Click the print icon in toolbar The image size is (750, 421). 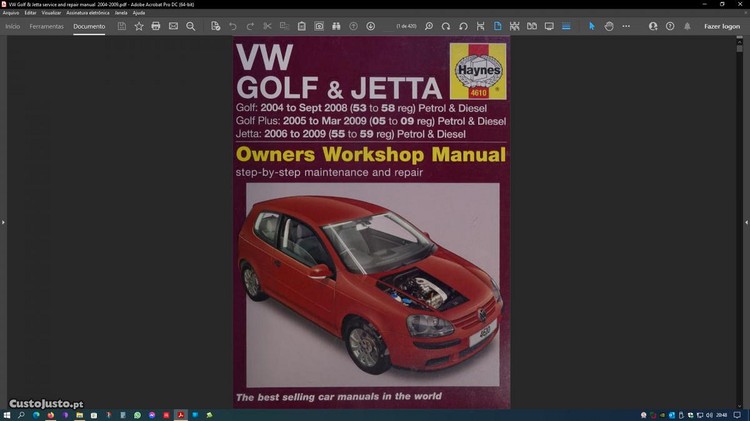[156, 26]
